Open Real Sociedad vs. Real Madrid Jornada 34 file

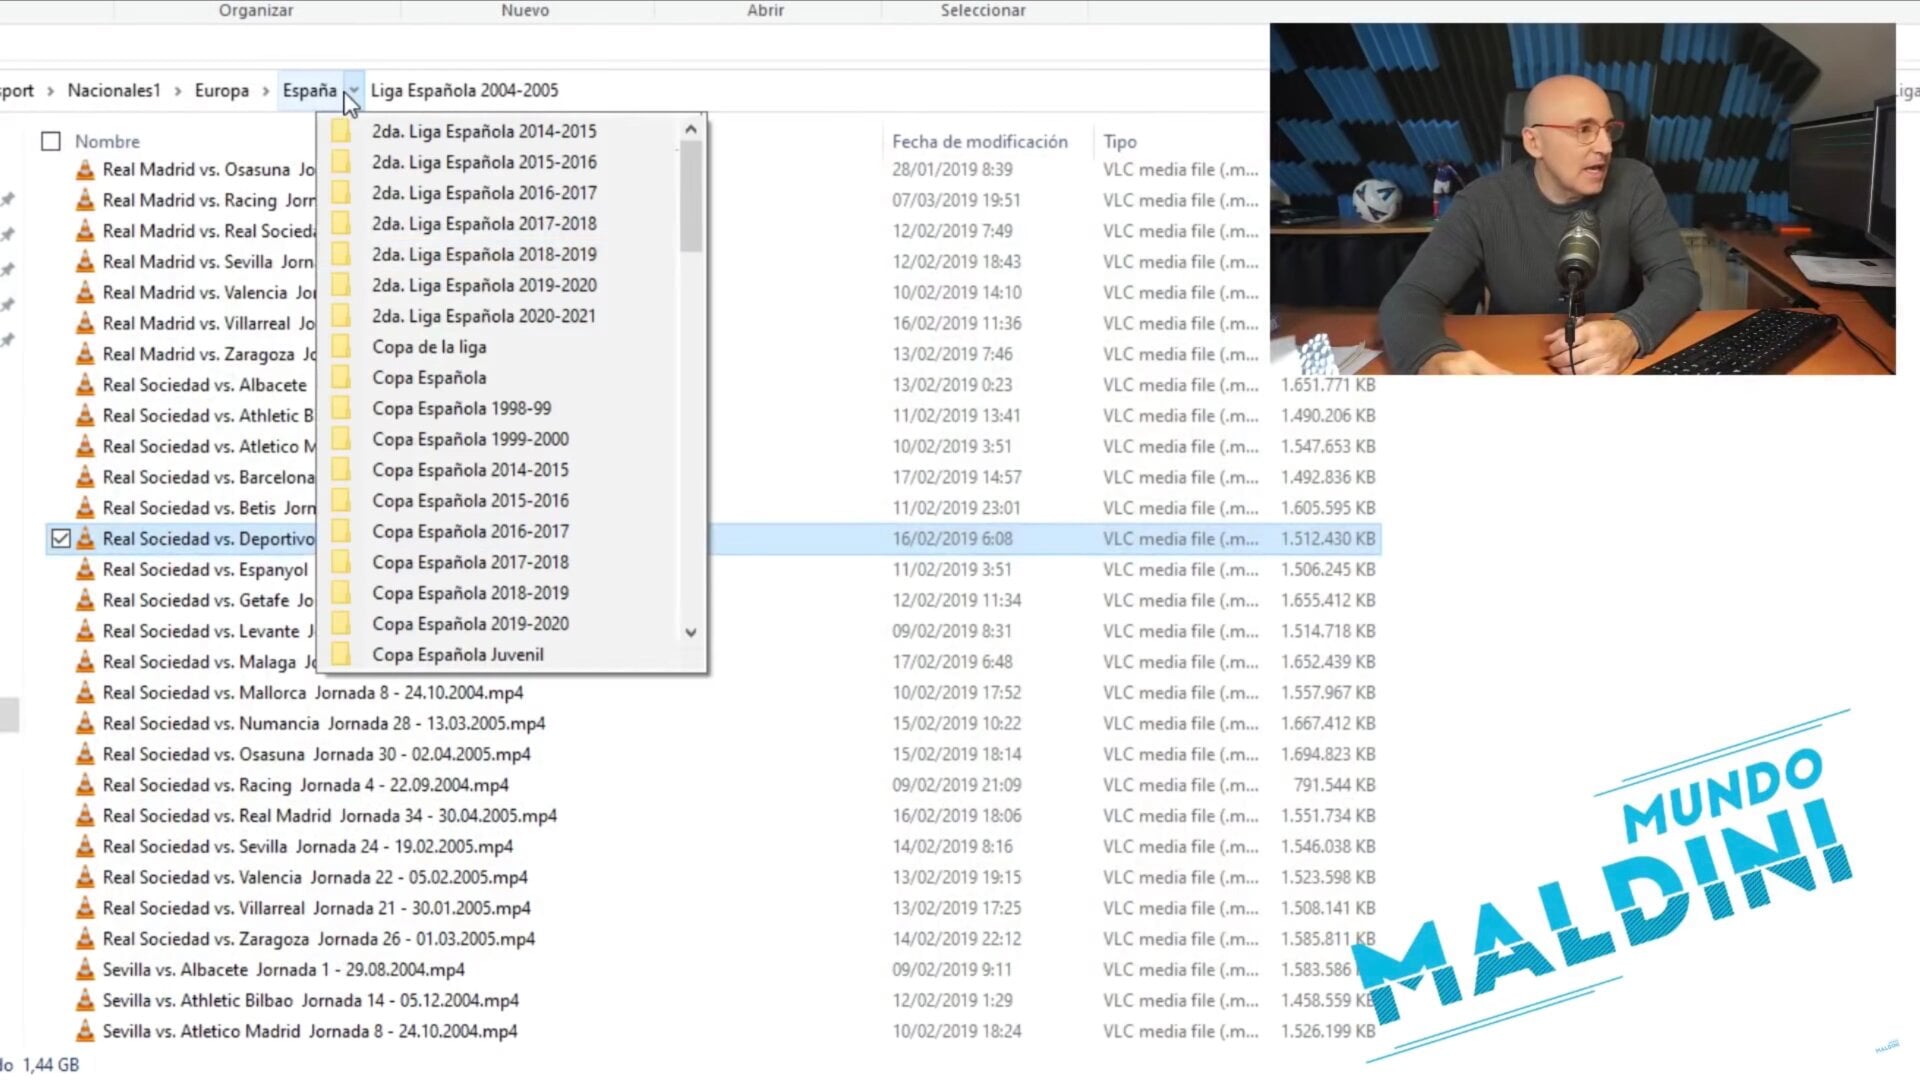tap(329, 816)
